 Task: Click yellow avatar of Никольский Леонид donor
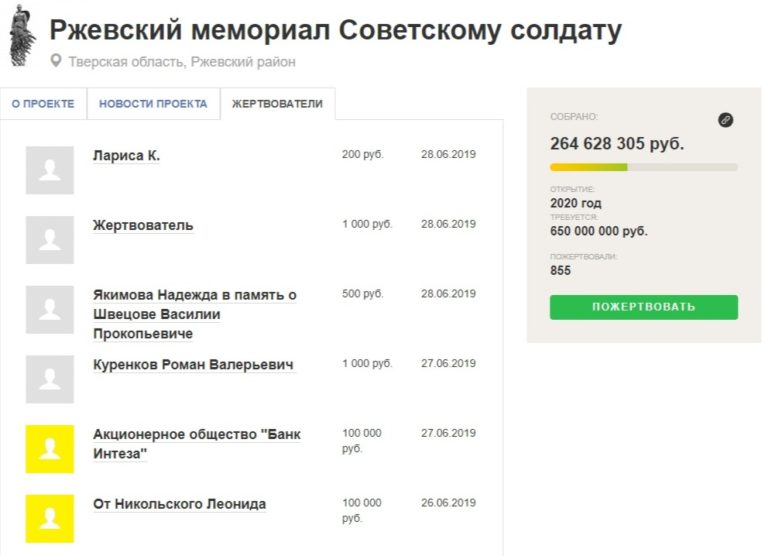click(x=50, y=518)
